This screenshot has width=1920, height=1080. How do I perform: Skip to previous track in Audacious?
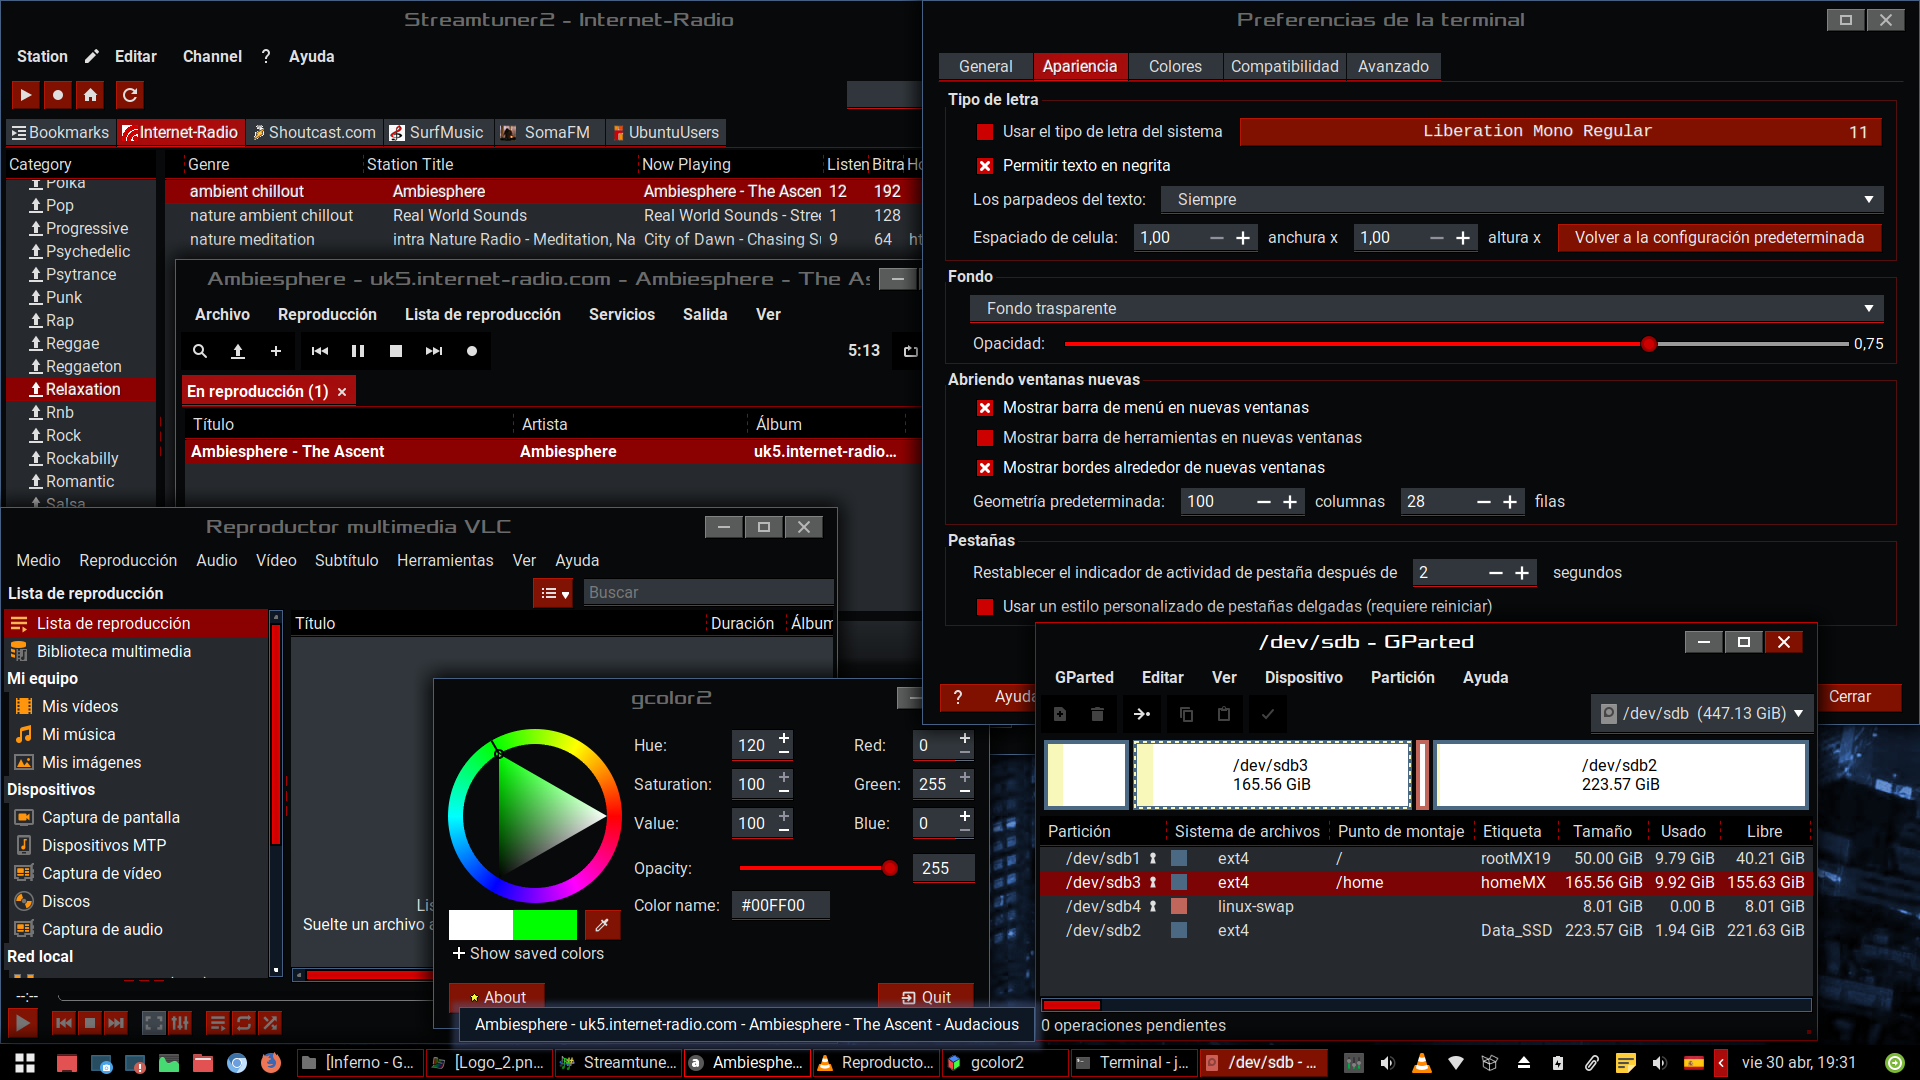click(x=320, y=351)
